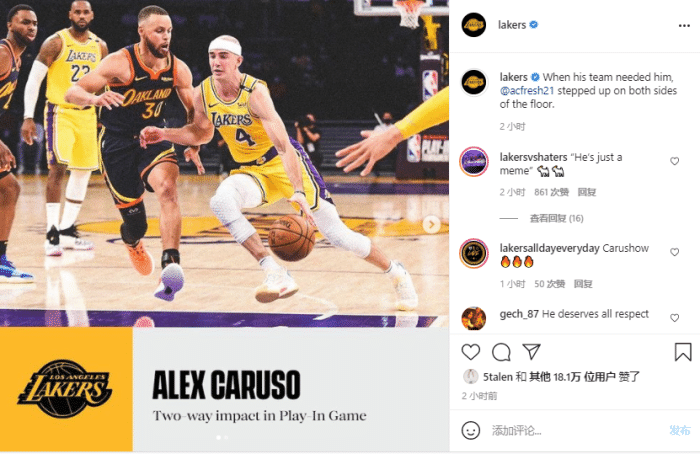The height and width of the screenshot is (454, 700).
Task: Like the lakersvshaters comment
Action: tap(675, 161)
